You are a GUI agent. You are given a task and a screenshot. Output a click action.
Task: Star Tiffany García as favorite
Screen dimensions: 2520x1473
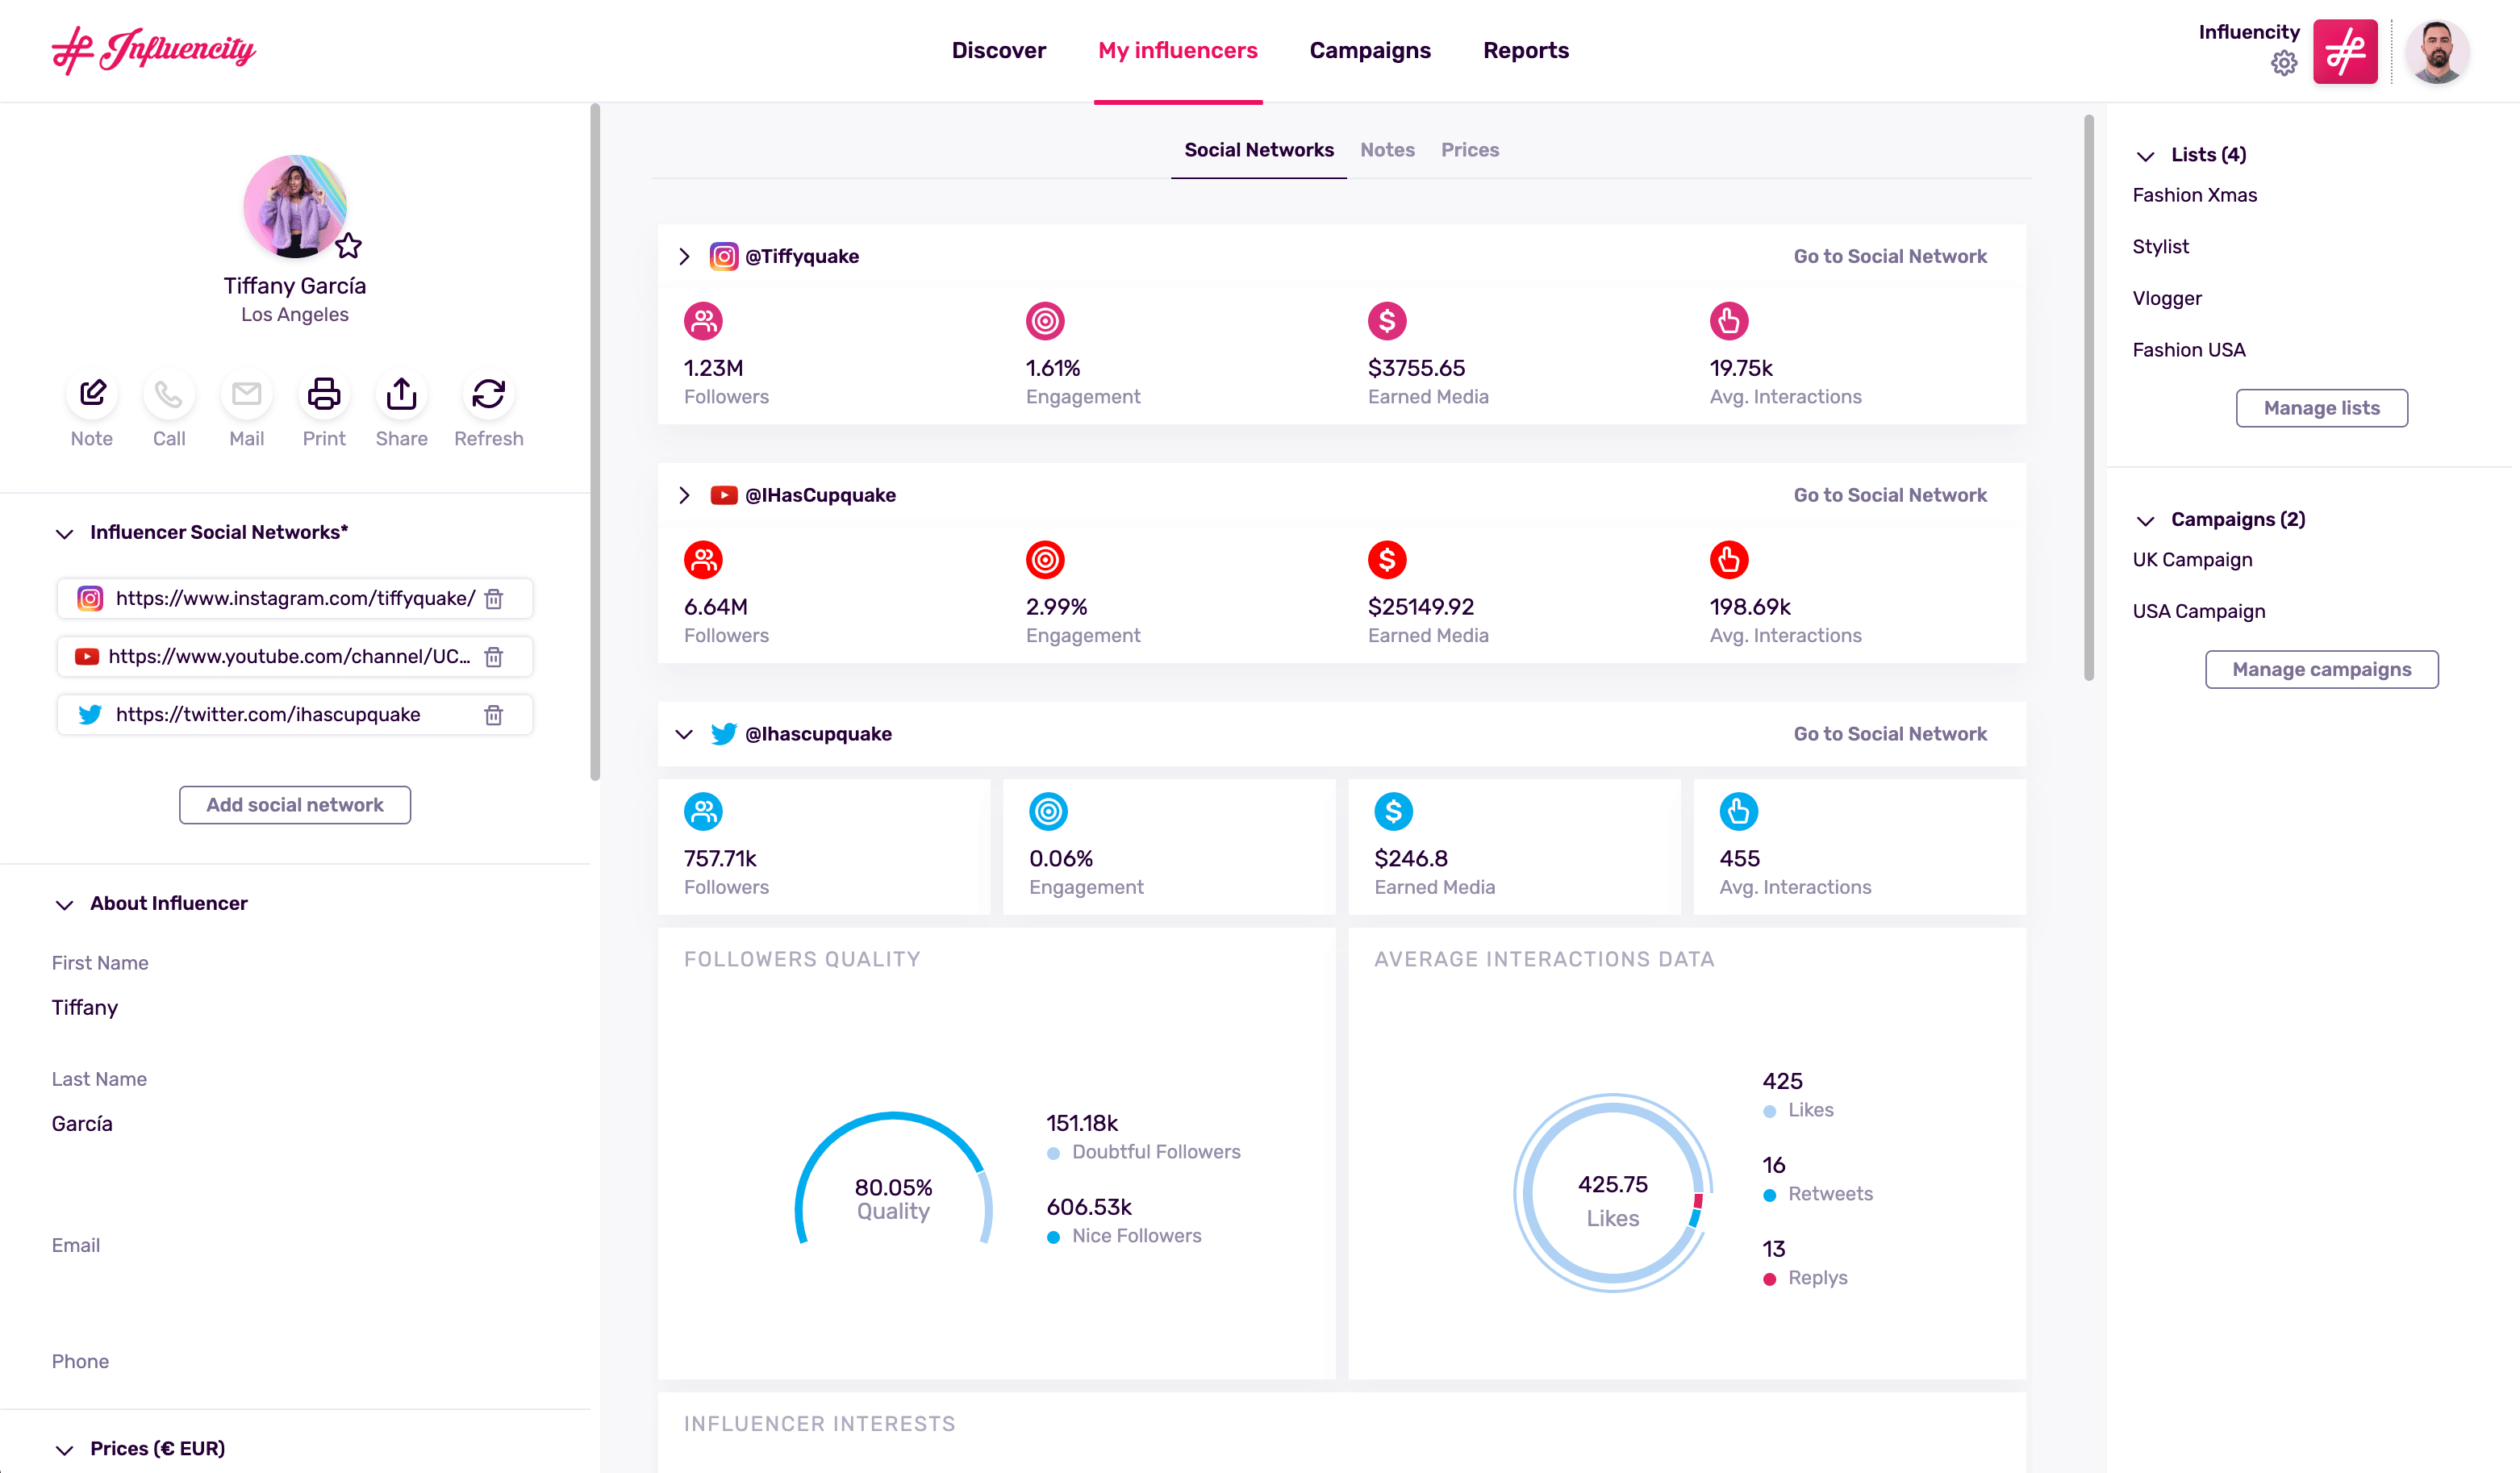point(348,246)
